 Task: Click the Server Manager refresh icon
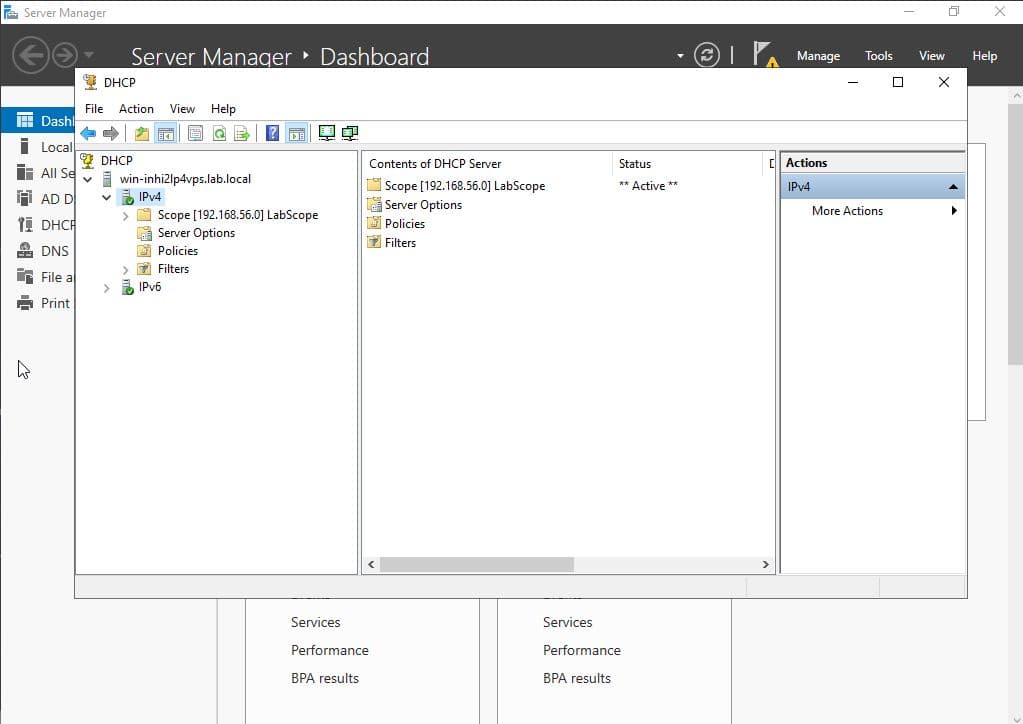[707, 56]
